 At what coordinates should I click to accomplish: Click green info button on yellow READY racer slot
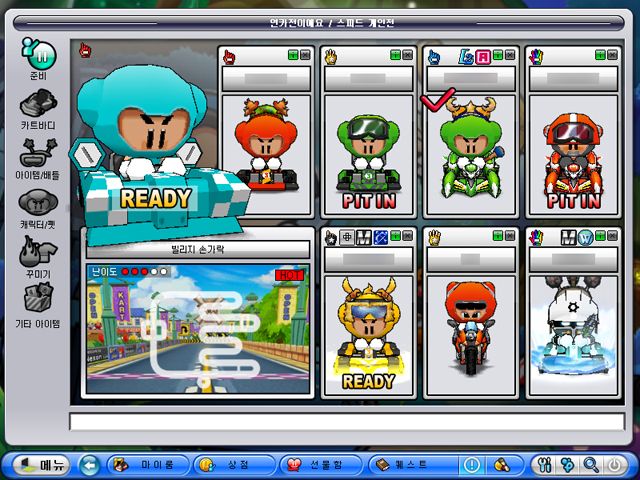pyautogui.click(x=396, y=236)
